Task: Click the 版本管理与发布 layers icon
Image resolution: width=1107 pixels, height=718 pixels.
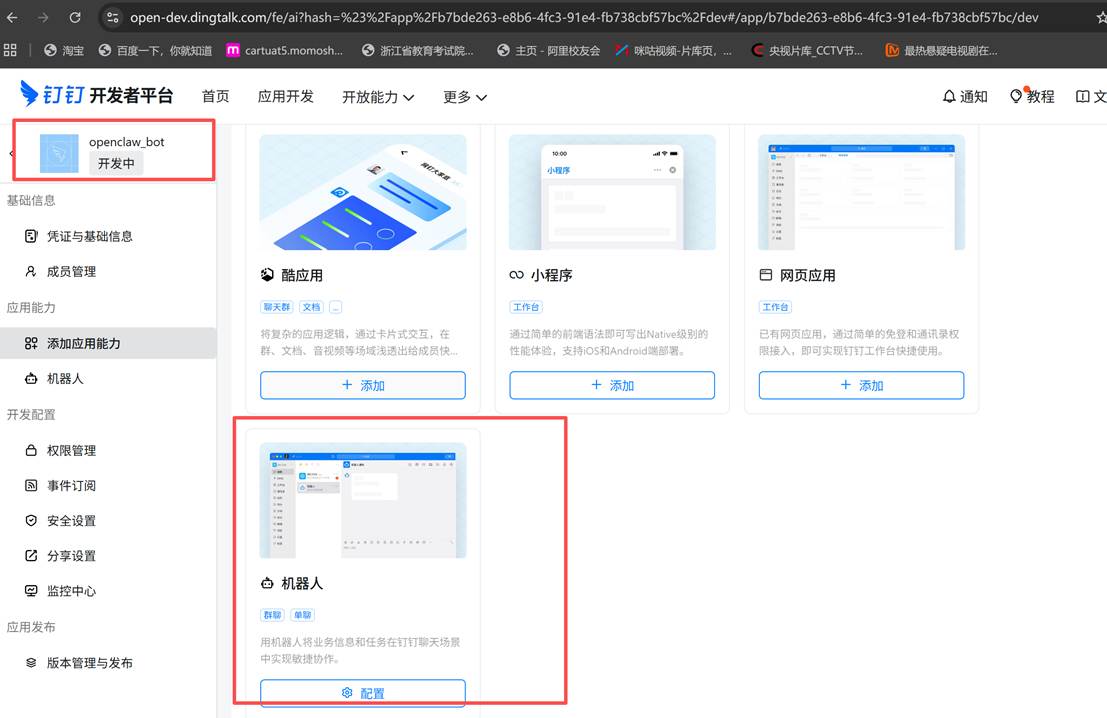Action: (31, 662)
